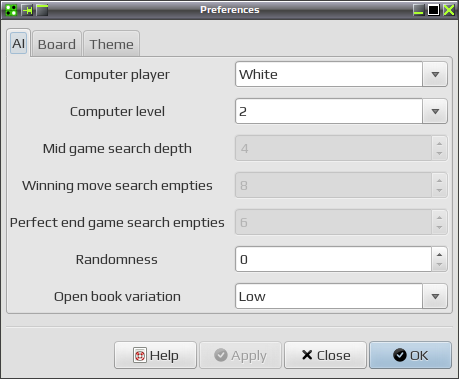Screen dimensions: 459x379
Task: Open Help with the lifebuoy button
Action: click(x=155, y=355)
